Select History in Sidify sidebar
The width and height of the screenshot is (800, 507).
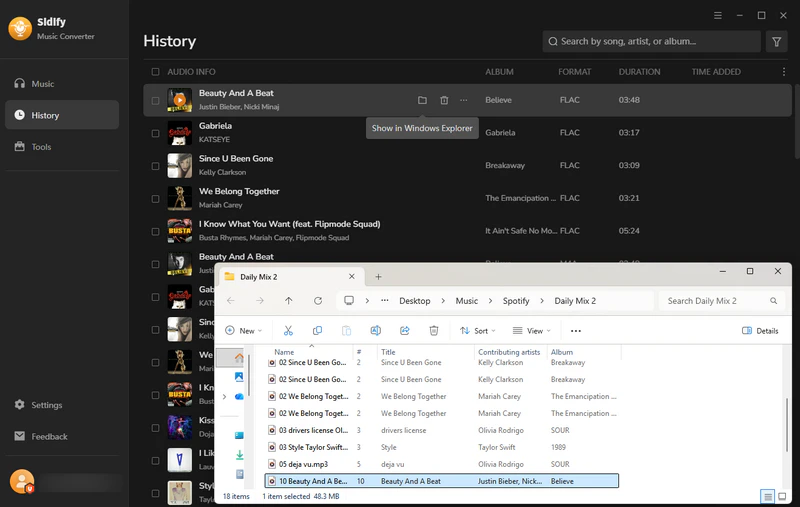(x=62, y=115)
